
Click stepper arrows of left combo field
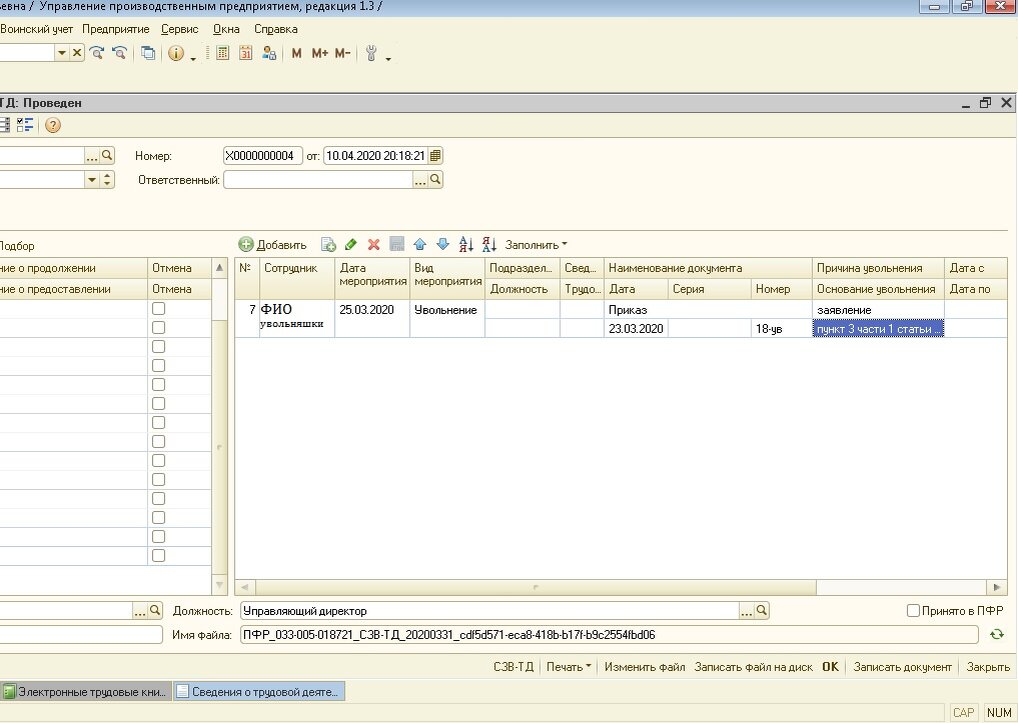pyautogui.click(x=108, y=179)
